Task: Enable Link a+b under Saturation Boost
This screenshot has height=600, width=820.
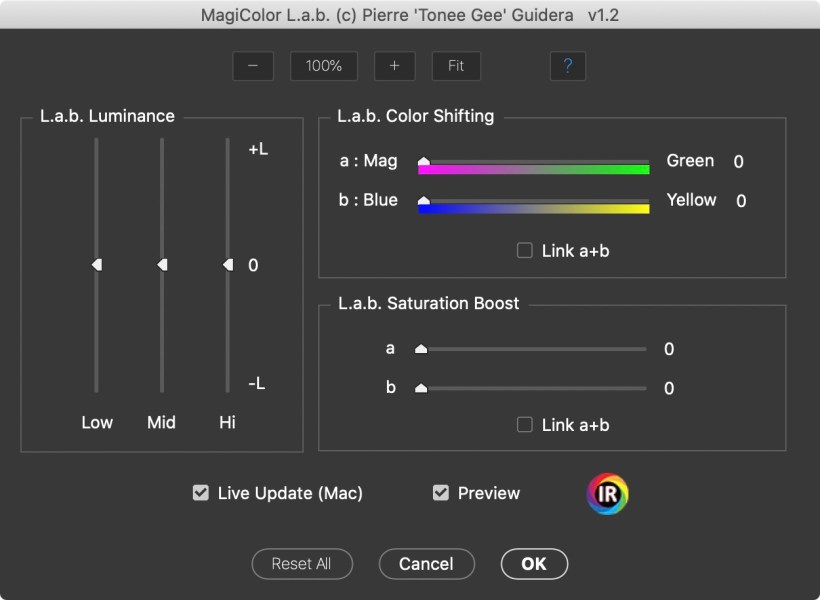Action: tap(525, 425)
